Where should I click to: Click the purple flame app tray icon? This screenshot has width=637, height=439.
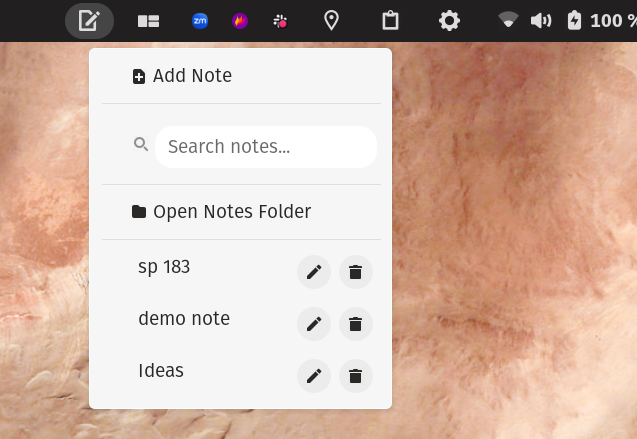pyautogui.click(x=240, y=21)
